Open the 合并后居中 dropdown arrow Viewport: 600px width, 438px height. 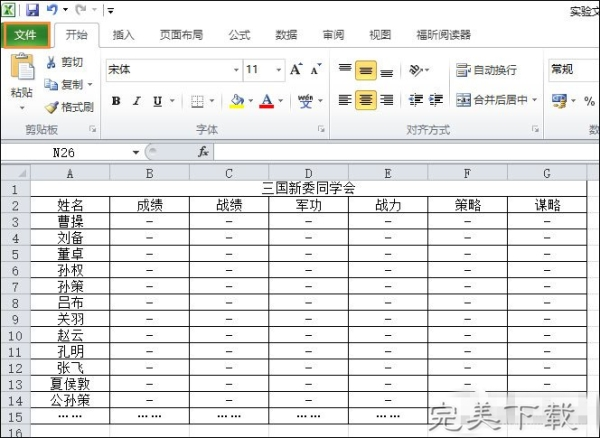pos(535,100)
